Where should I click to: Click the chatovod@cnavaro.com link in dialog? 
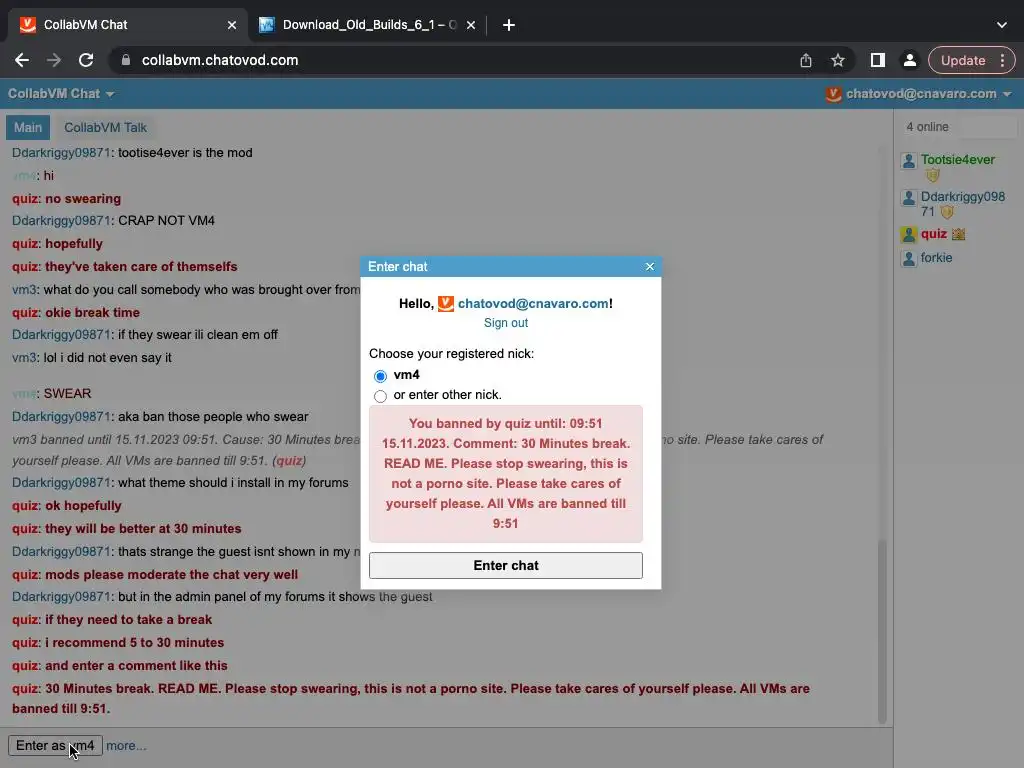tap(533, 304)
